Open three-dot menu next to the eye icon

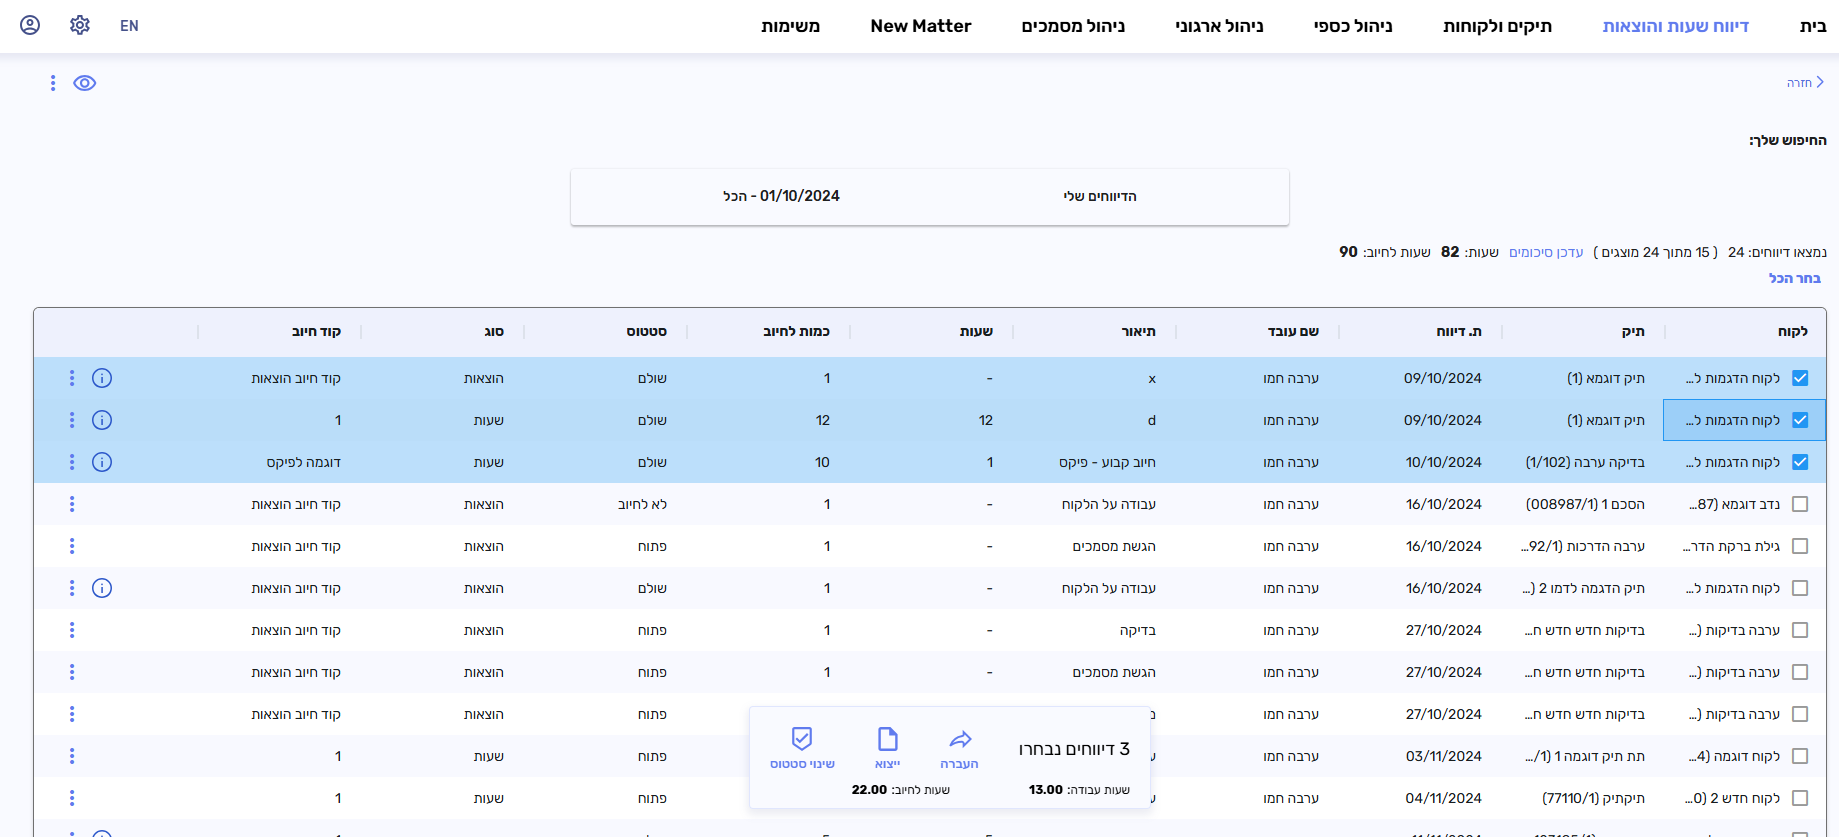(53, 83)
